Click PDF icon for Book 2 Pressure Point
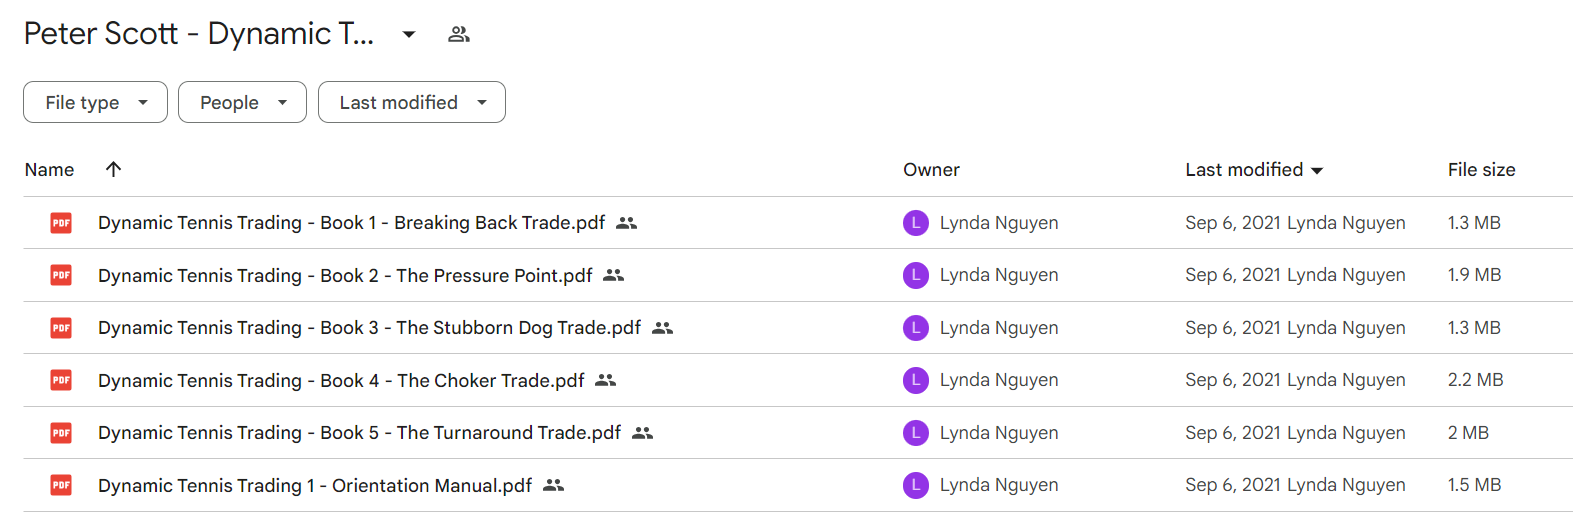Image resolution: width=1573 pixels, height=524 pixels. pos(61,275)
